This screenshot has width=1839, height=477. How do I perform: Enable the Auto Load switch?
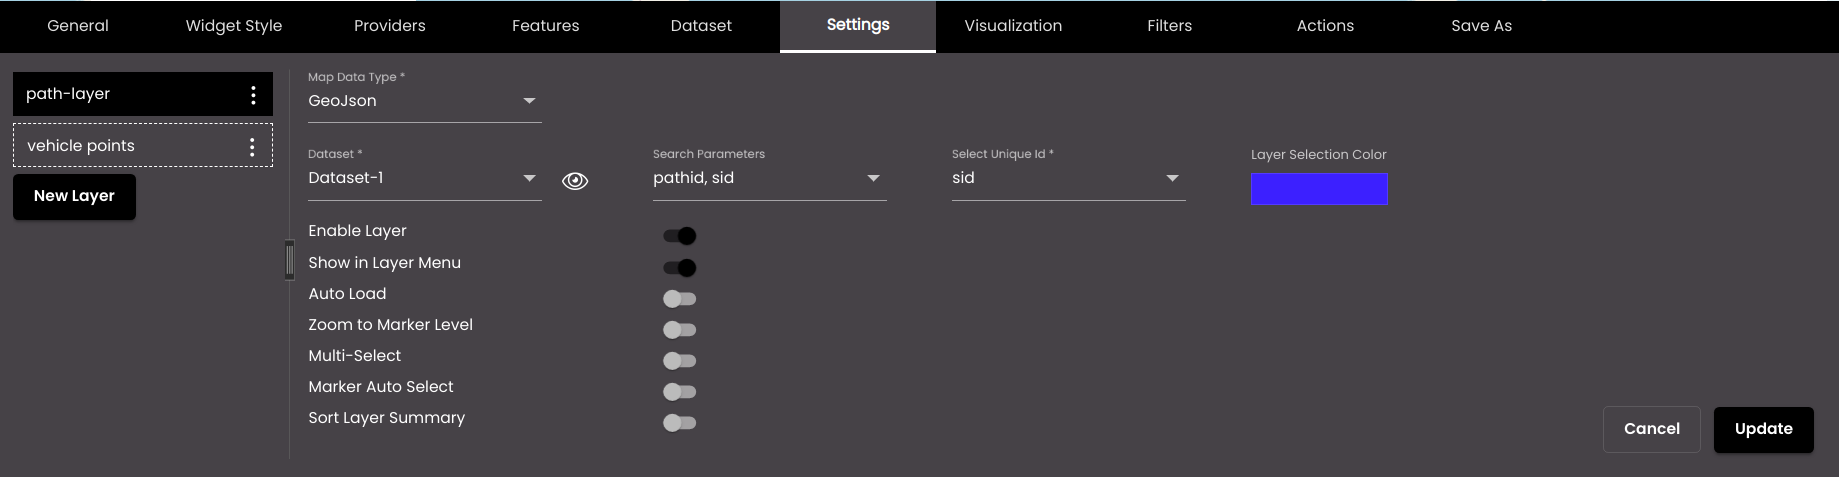pyautogui.click(x=680, y=299)
